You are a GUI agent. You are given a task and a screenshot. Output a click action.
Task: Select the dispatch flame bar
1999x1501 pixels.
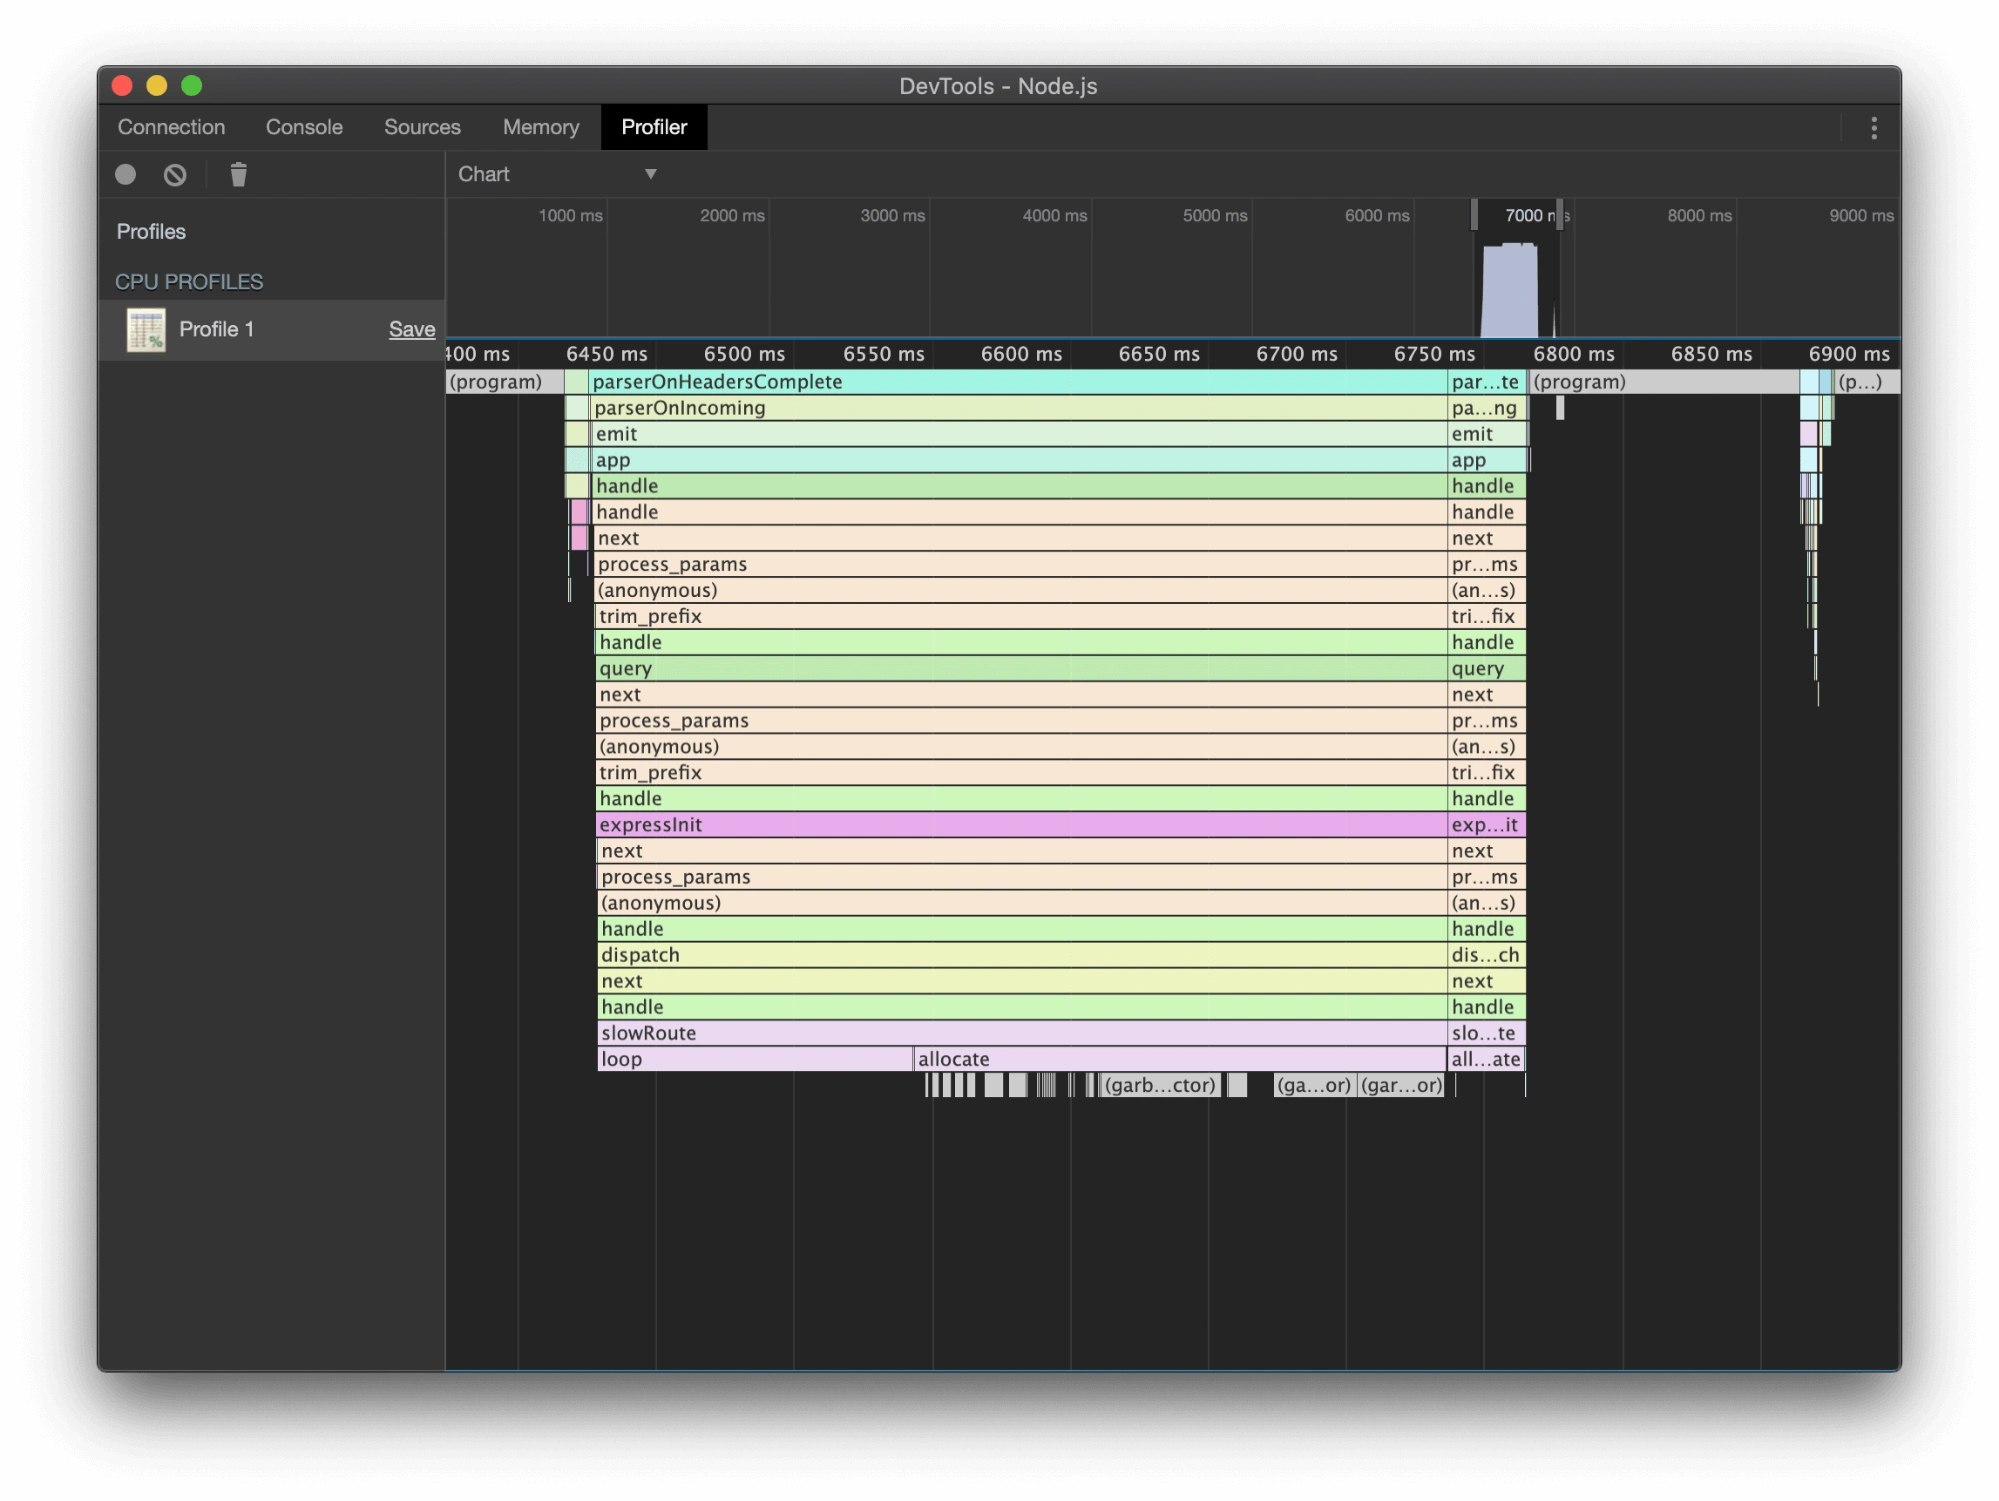[1021, 955]
